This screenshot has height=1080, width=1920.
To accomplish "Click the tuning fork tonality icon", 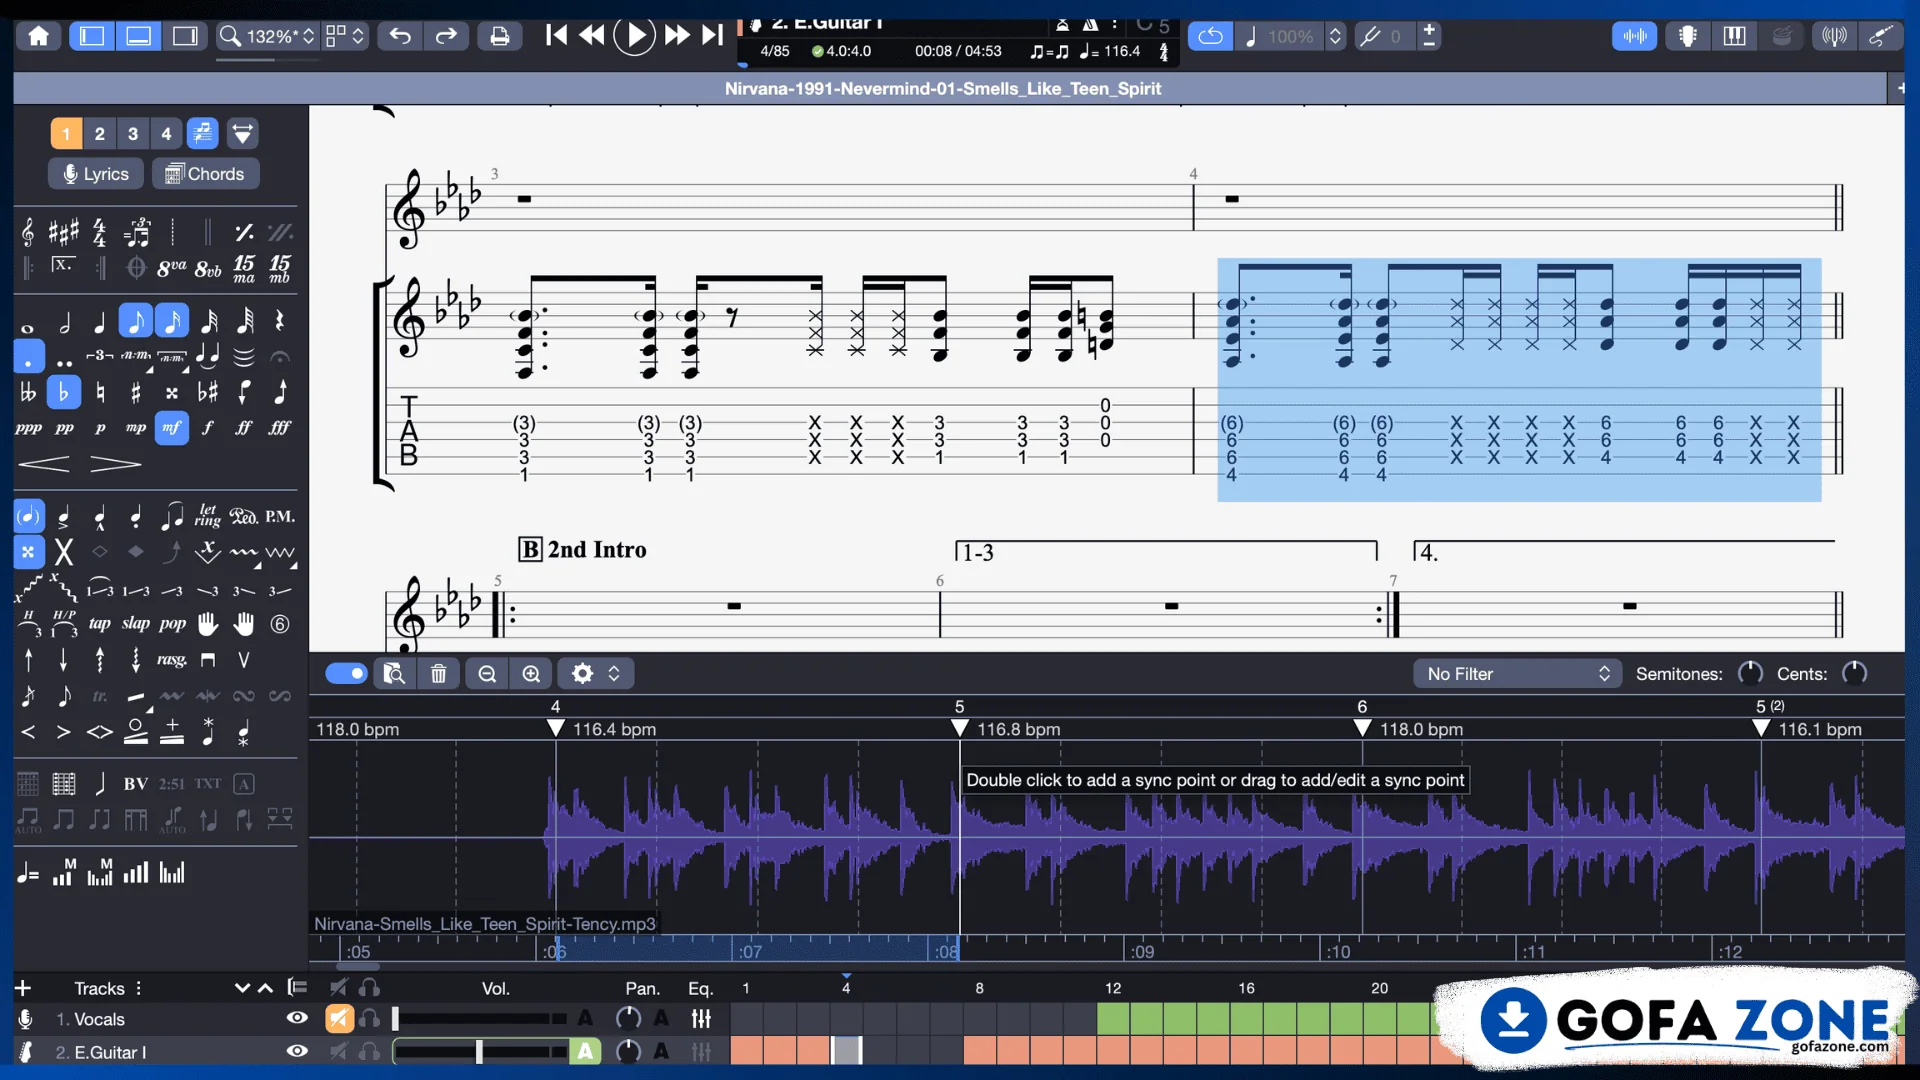I will coord(1370,36).
